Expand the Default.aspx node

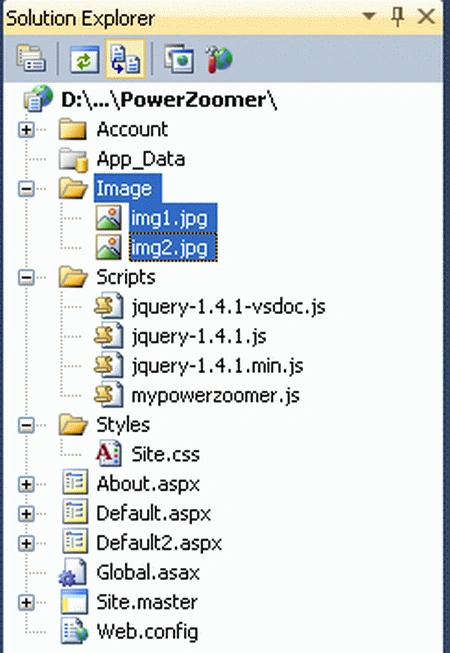(x=26, y=514)
